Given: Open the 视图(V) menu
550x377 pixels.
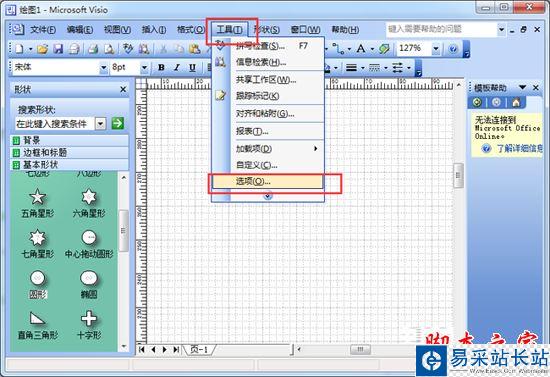Looking at the screenshot, I should pos(117,29).
